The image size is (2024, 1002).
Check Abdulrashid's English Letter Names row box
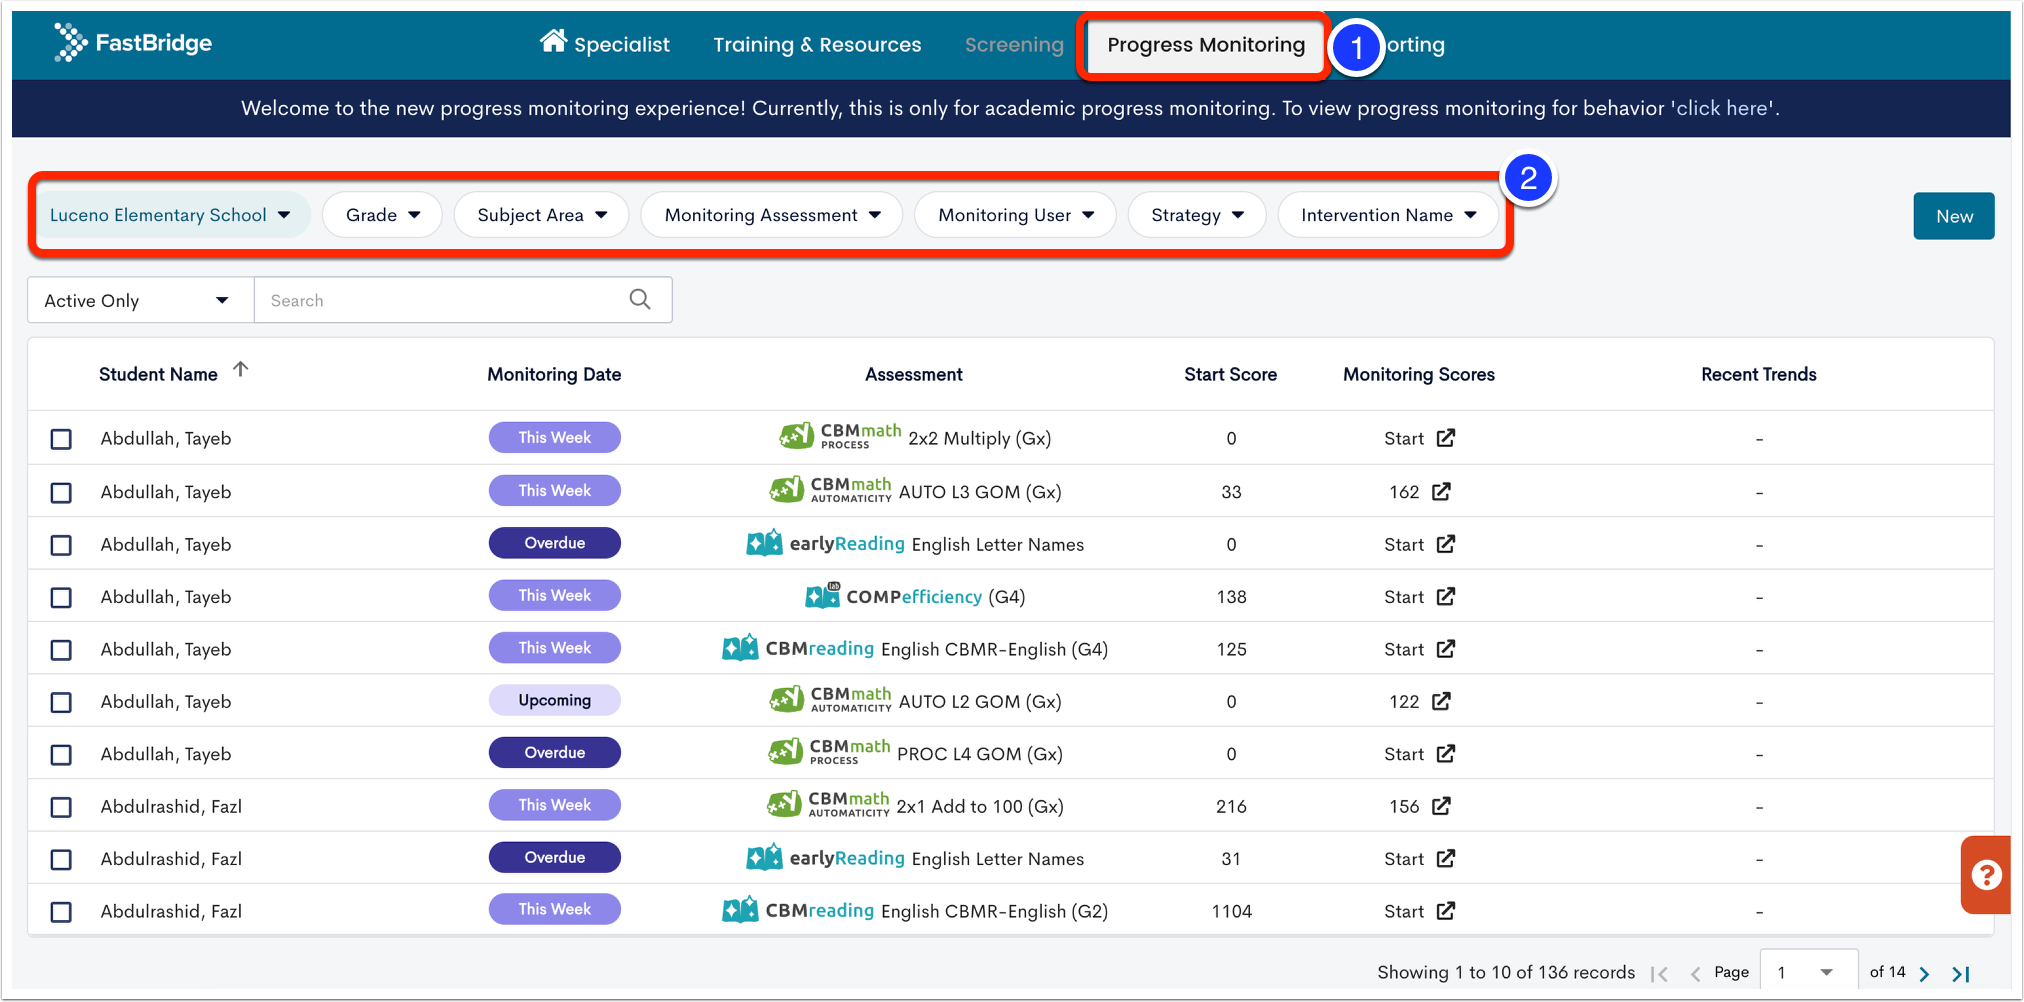(x=61, y=860)
